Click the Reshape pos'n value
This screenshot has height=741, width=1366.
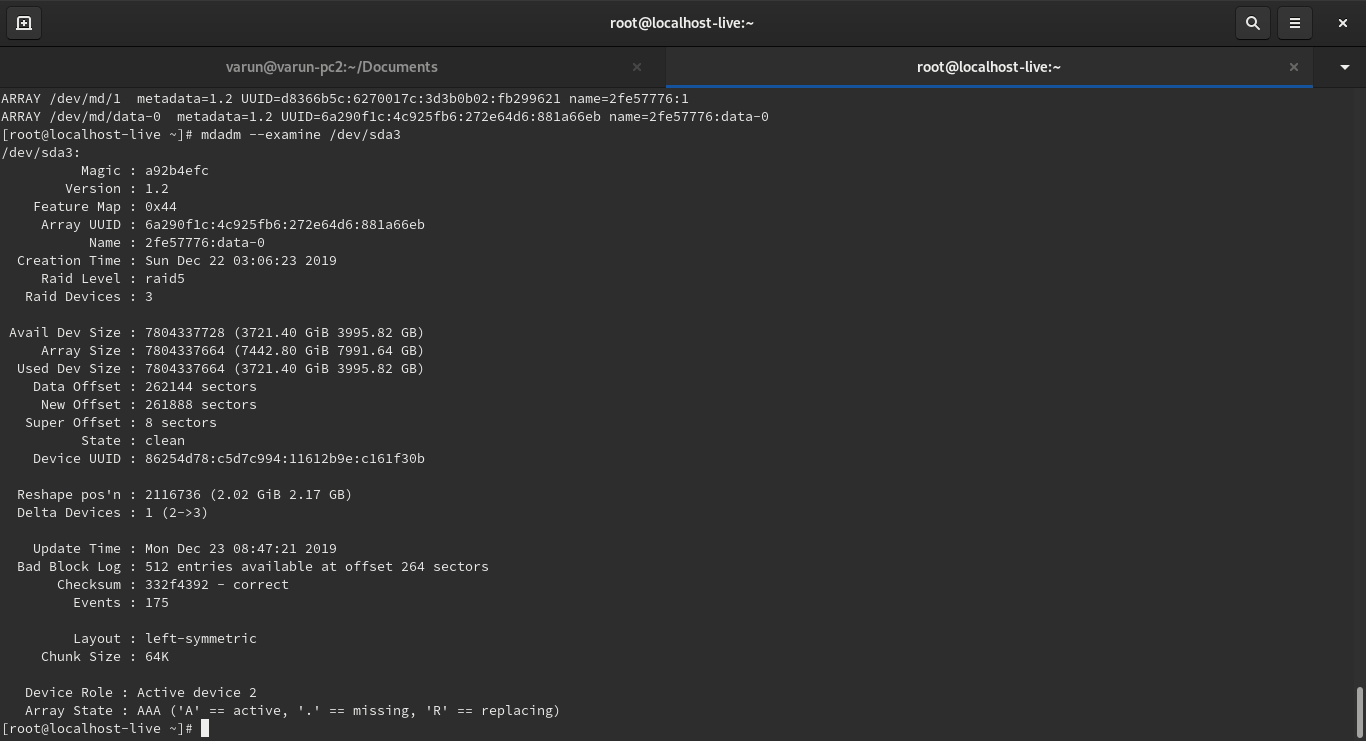pos(248,495)
